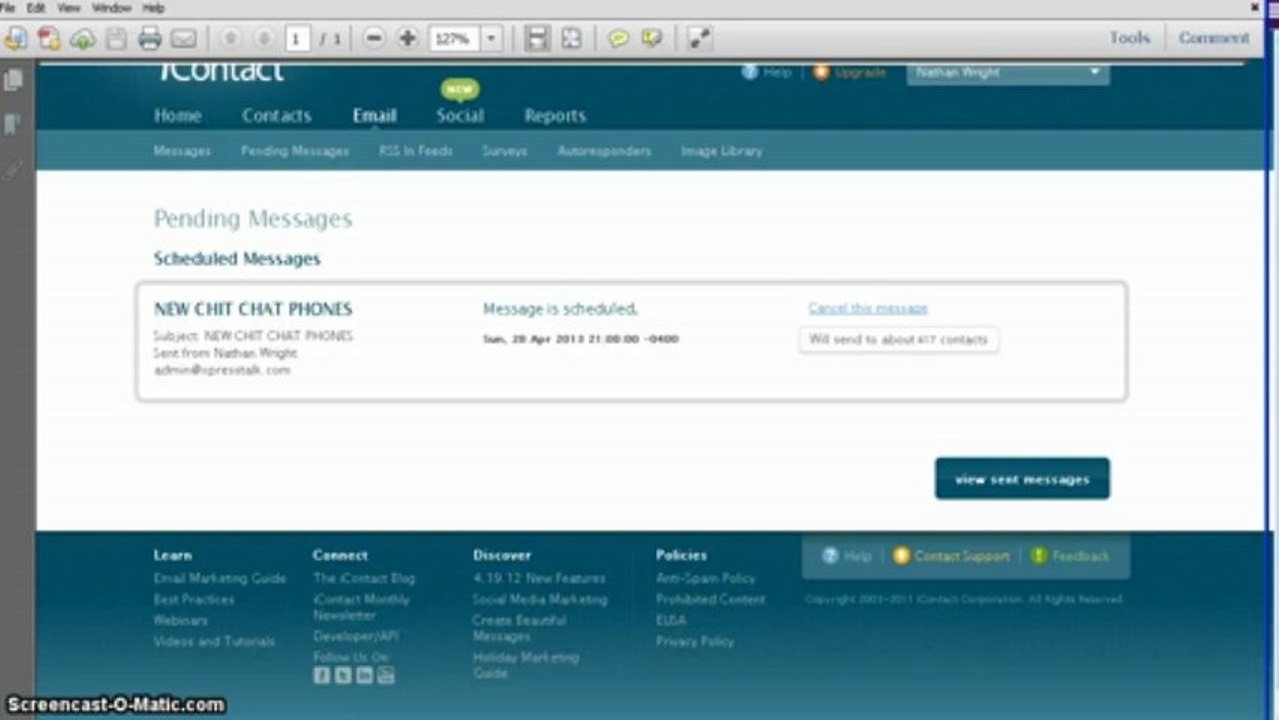Click the page number input field
The height and width of the screenshot is (720, 1279).
(297, 38)
